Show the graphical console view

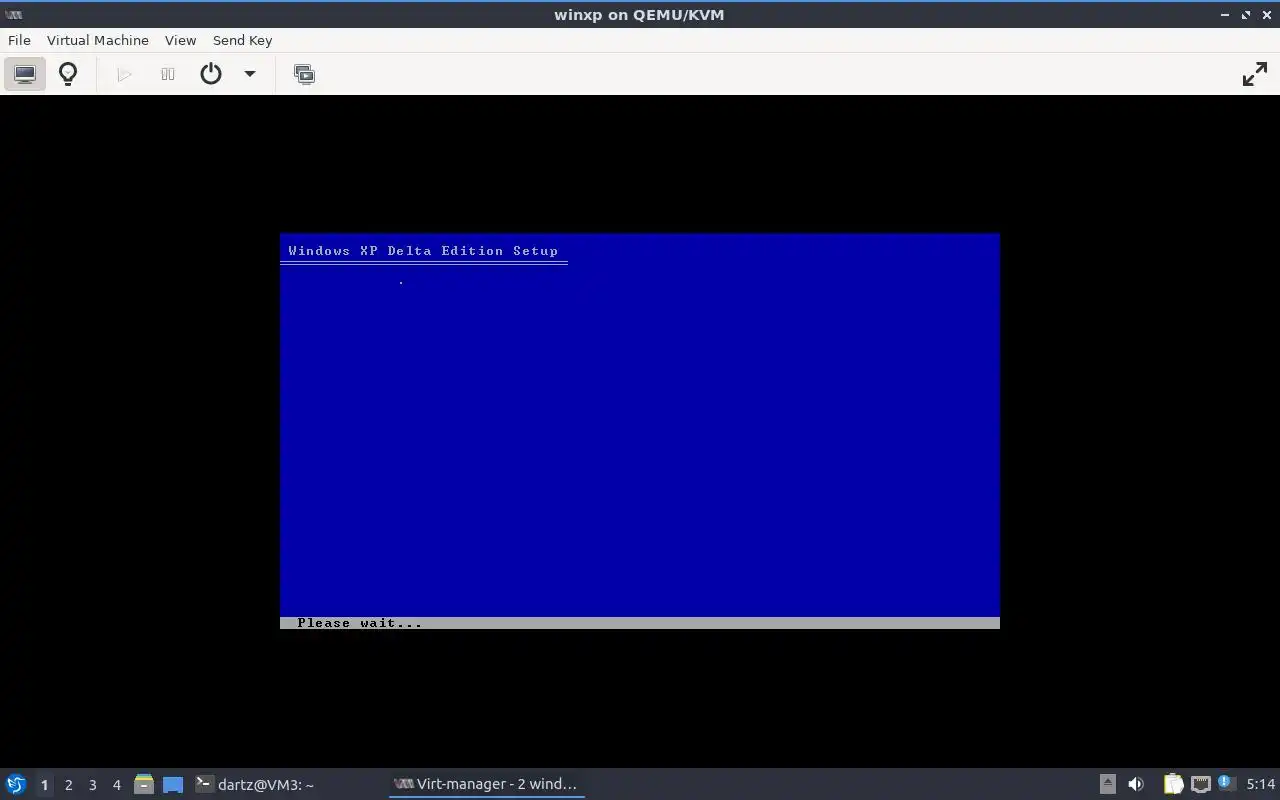pyautogui.click(x=25, y=74)
